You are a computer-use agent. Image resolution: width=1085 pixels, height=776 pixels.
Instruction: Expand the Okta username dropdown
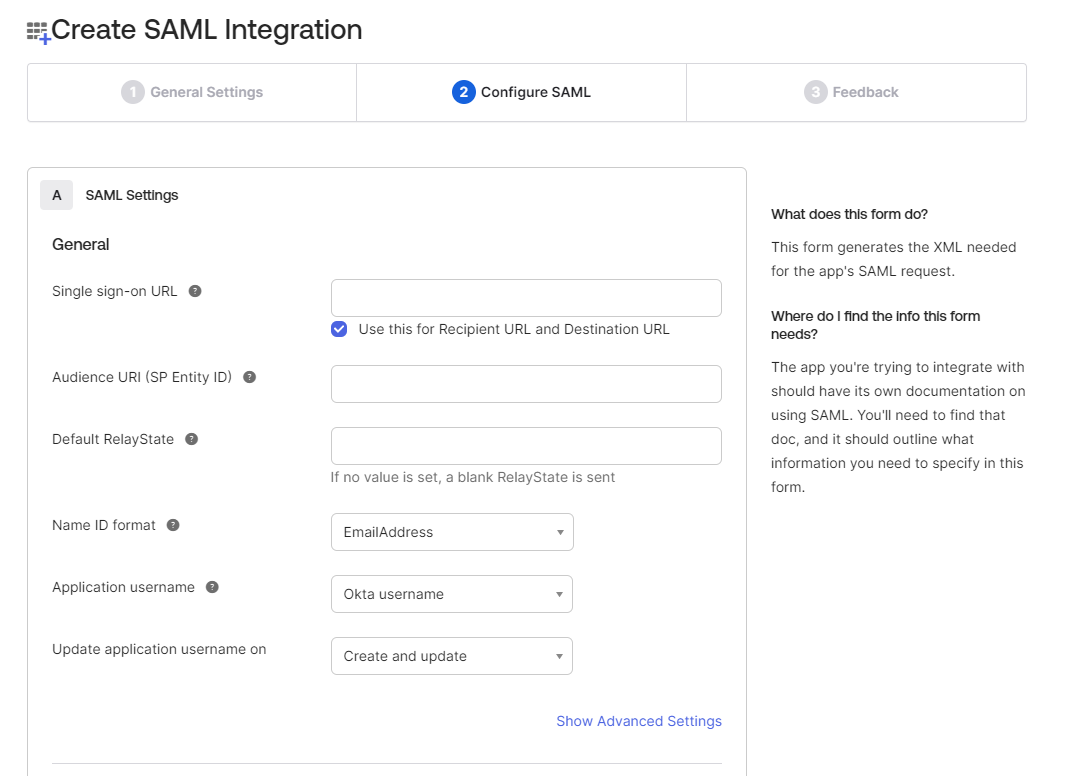pos(452,594)
